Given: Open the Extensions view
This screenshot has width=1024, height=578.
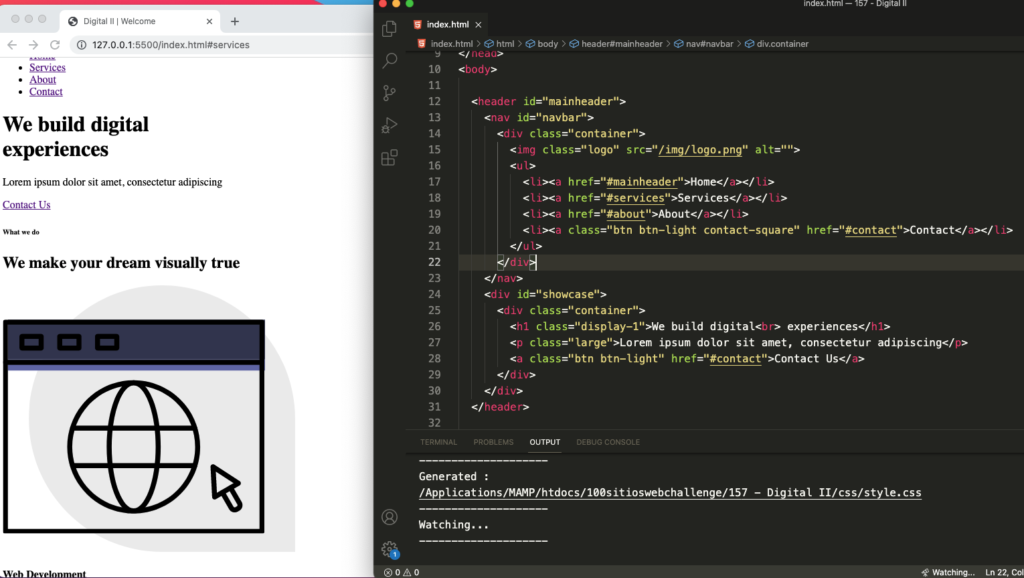Looking at the screenshot, I should [389, 157].
